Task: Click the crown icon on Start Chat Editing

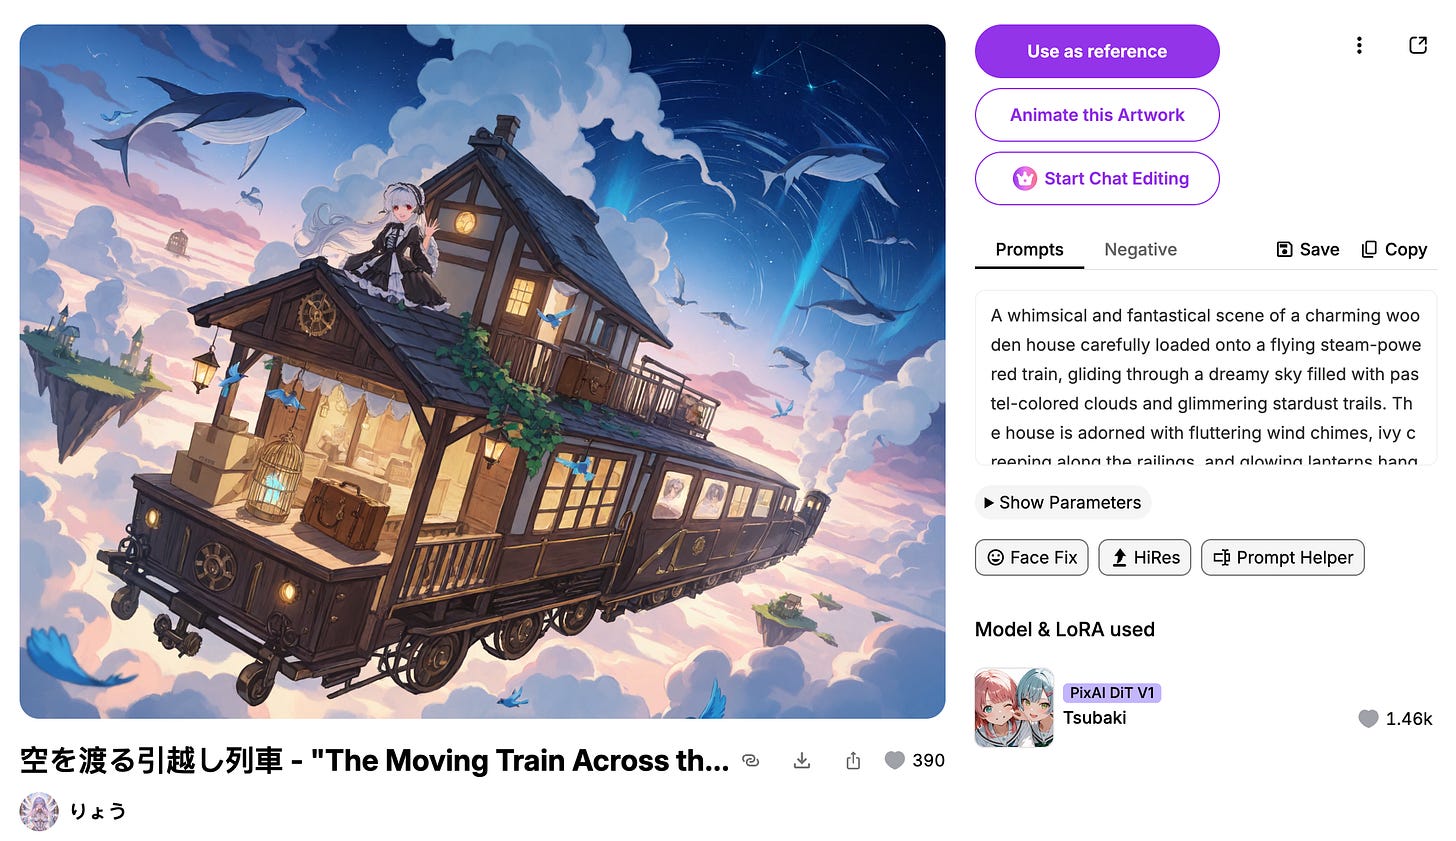Action: [1024, 178]
